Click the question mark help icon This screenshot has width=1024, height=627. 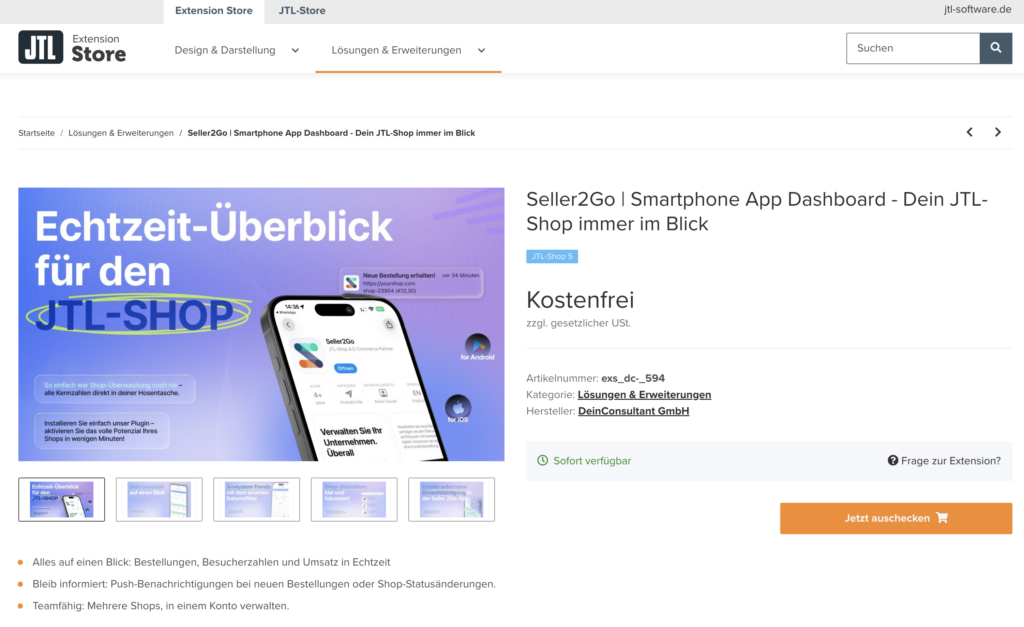(892, 460)
